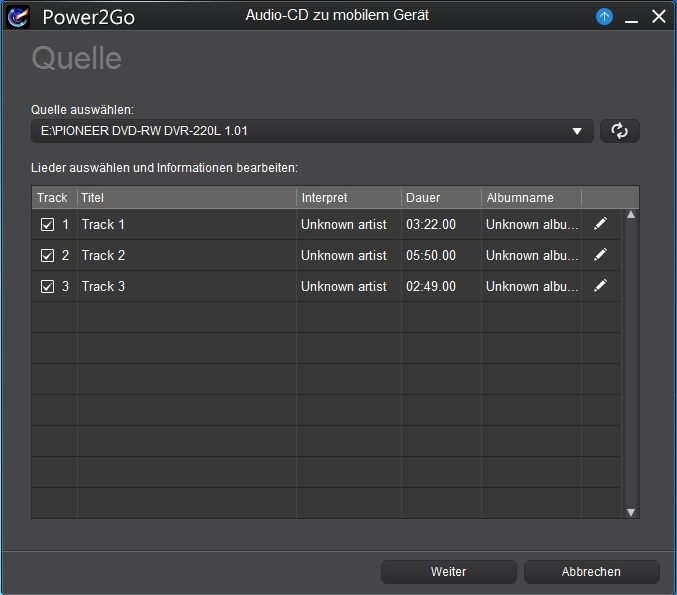Edit Track 3 info with pencil icon
Image resolution: width=677 pixels, height=595 pixels.
[601, 285]
